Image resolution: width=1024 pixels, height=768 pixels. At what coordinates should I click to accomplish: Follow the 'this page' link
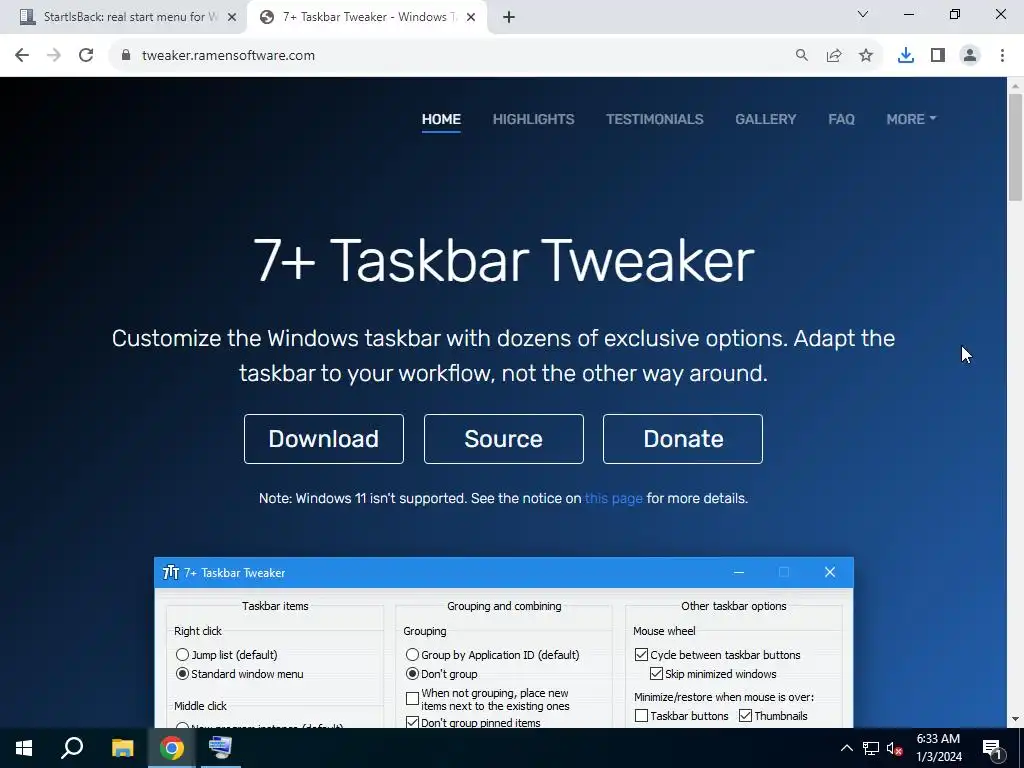tap(613, 498)
